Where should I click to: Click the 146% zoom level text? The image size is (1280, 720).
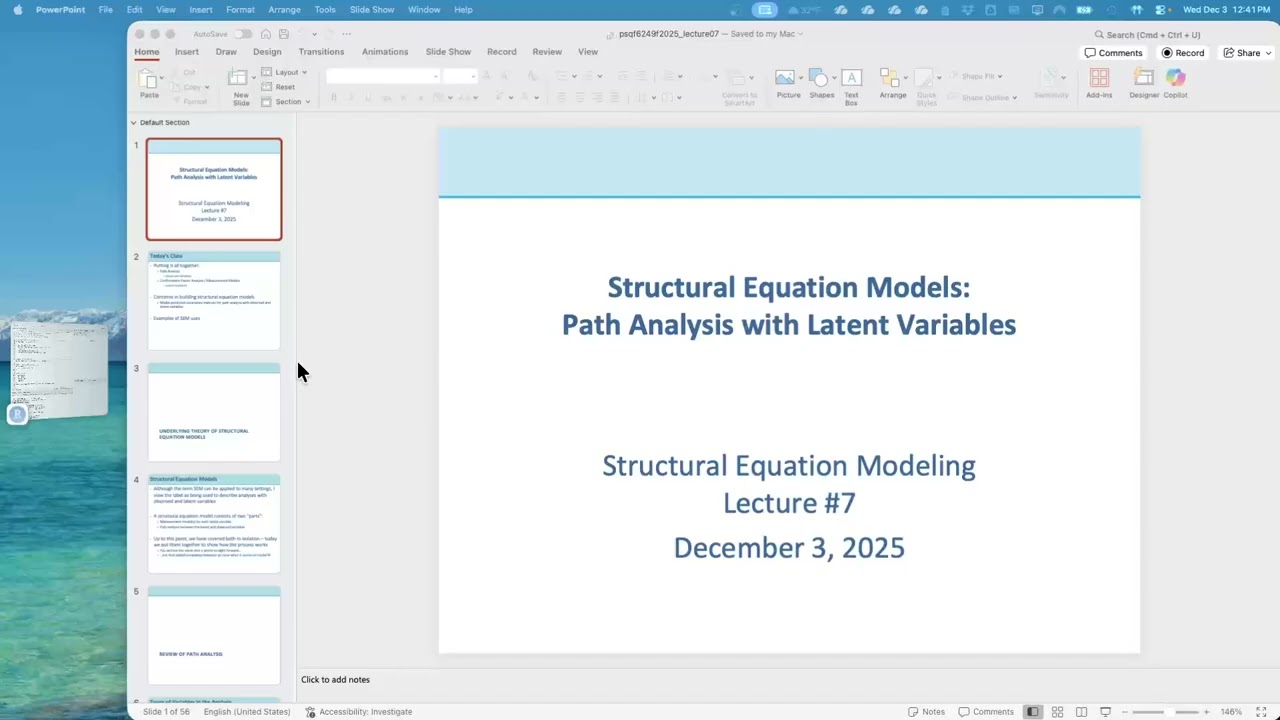[x=1231, y=712]
